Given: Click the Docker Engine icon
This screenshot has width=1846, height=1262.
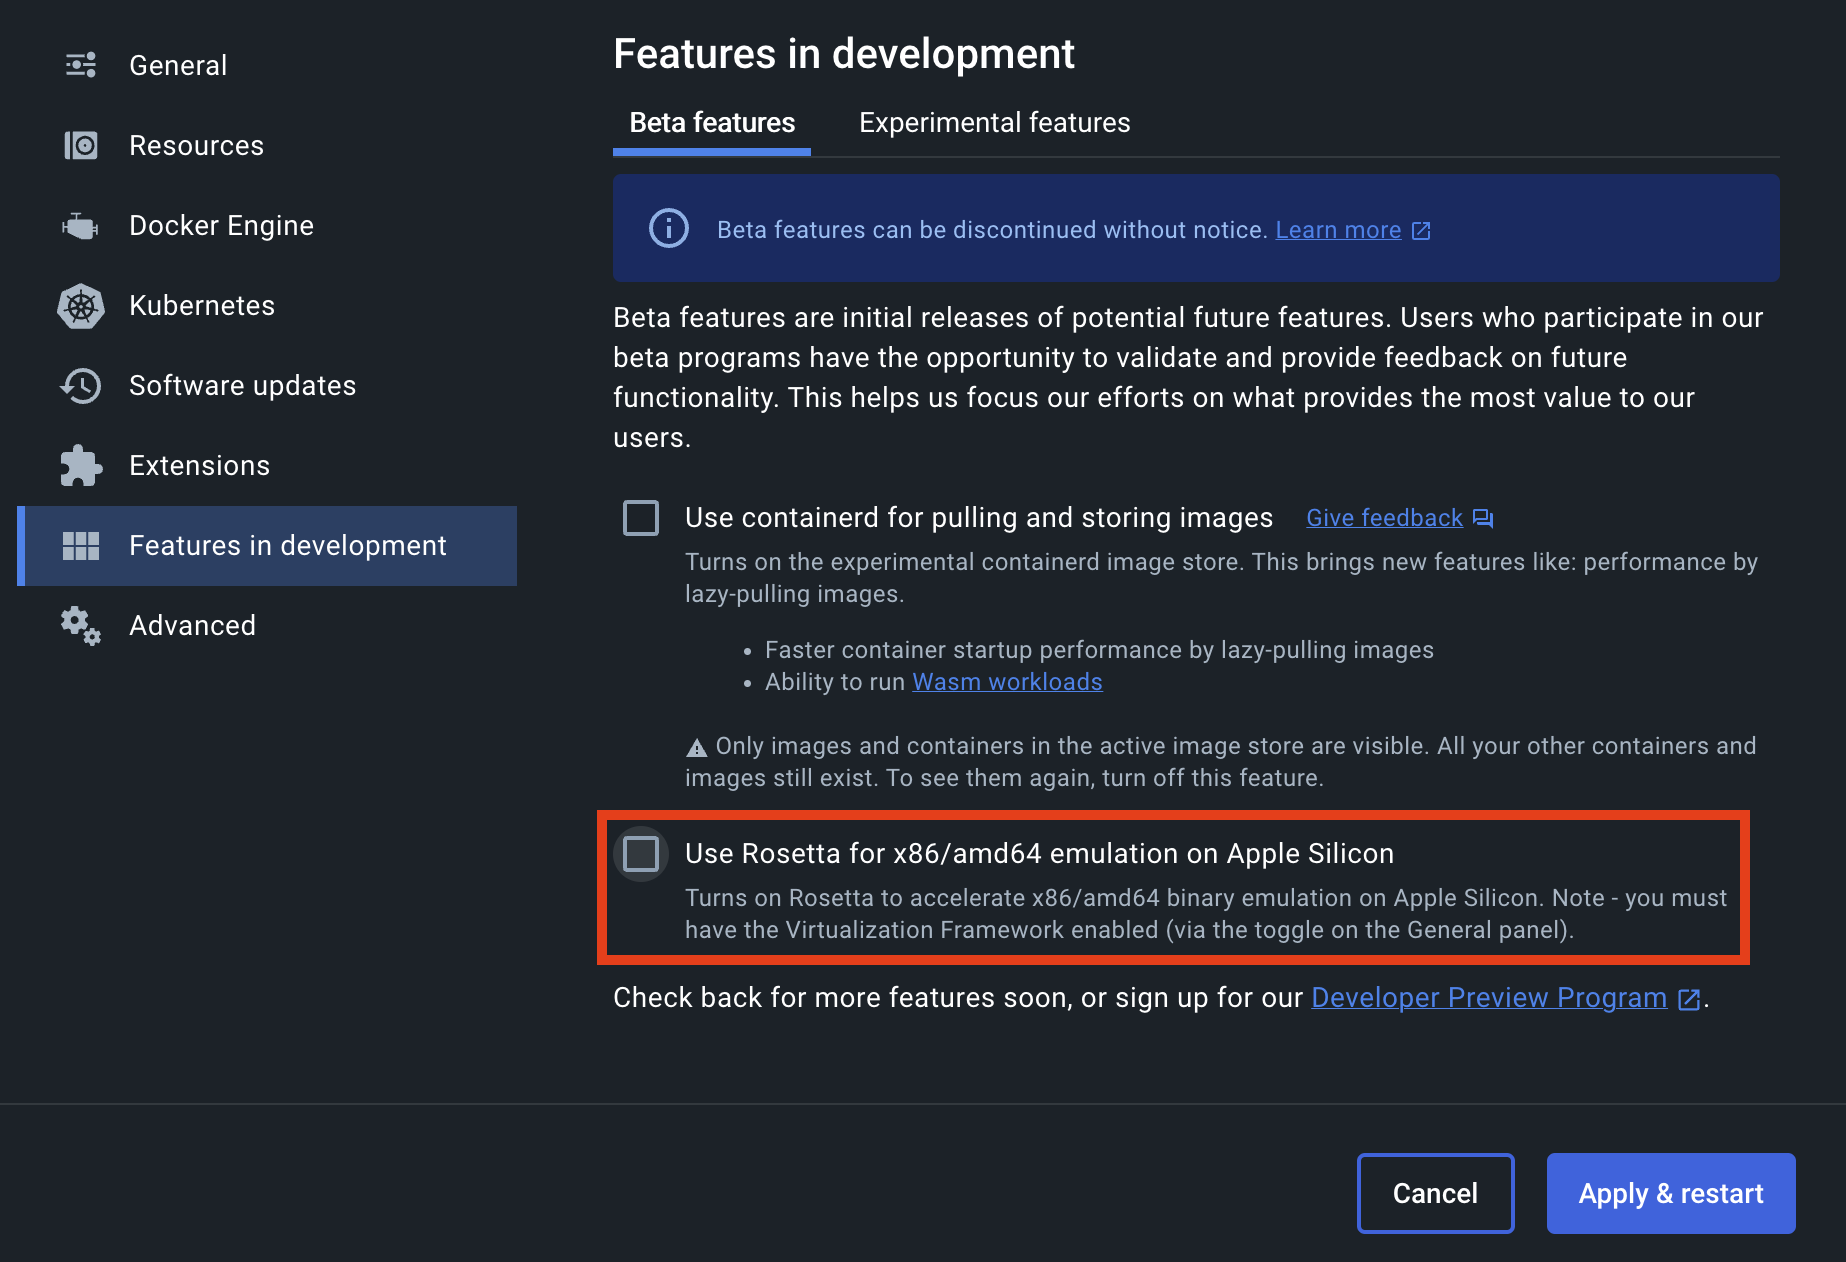Looking at the screenshot, I should tap(81, 226).
